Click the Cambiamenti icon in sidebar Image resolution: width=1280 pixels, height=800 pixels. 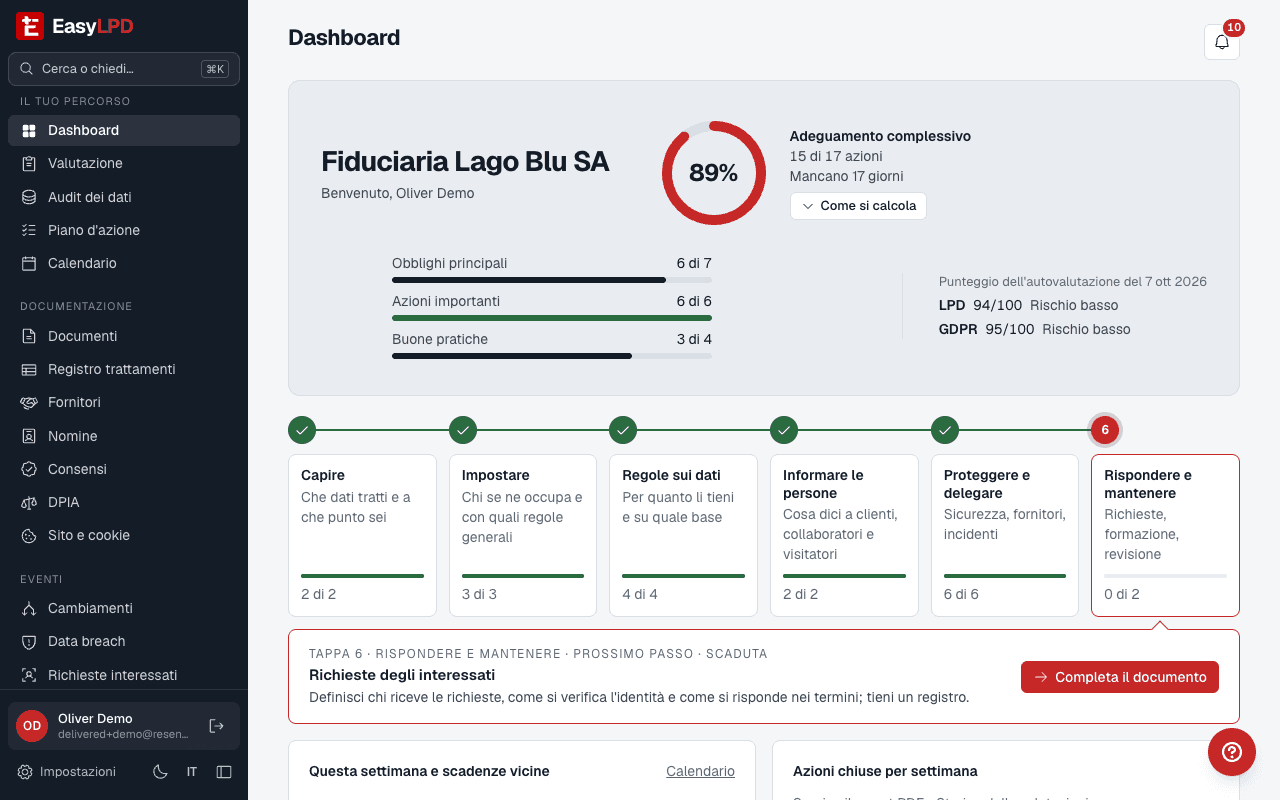click(29, 608)
